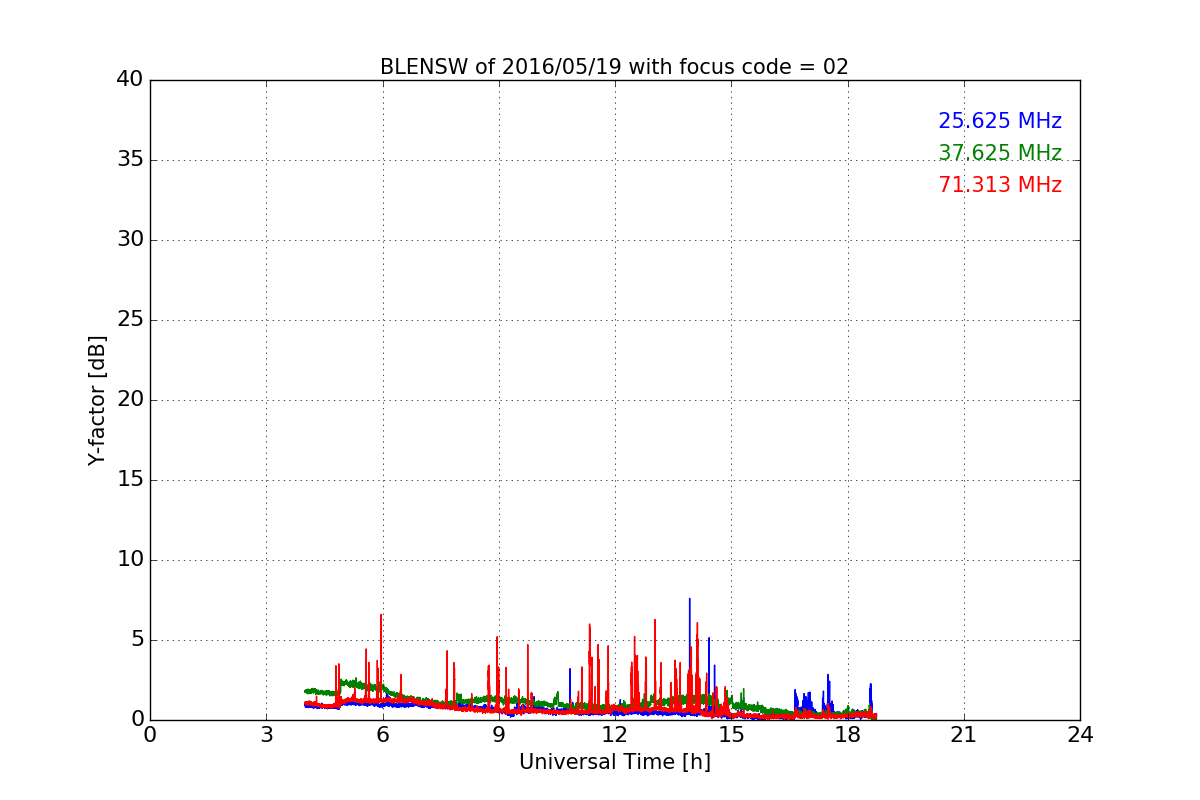1200x800 pixels.
Task: Click the x-axis tick label 24
Action: pos(1080,734)
